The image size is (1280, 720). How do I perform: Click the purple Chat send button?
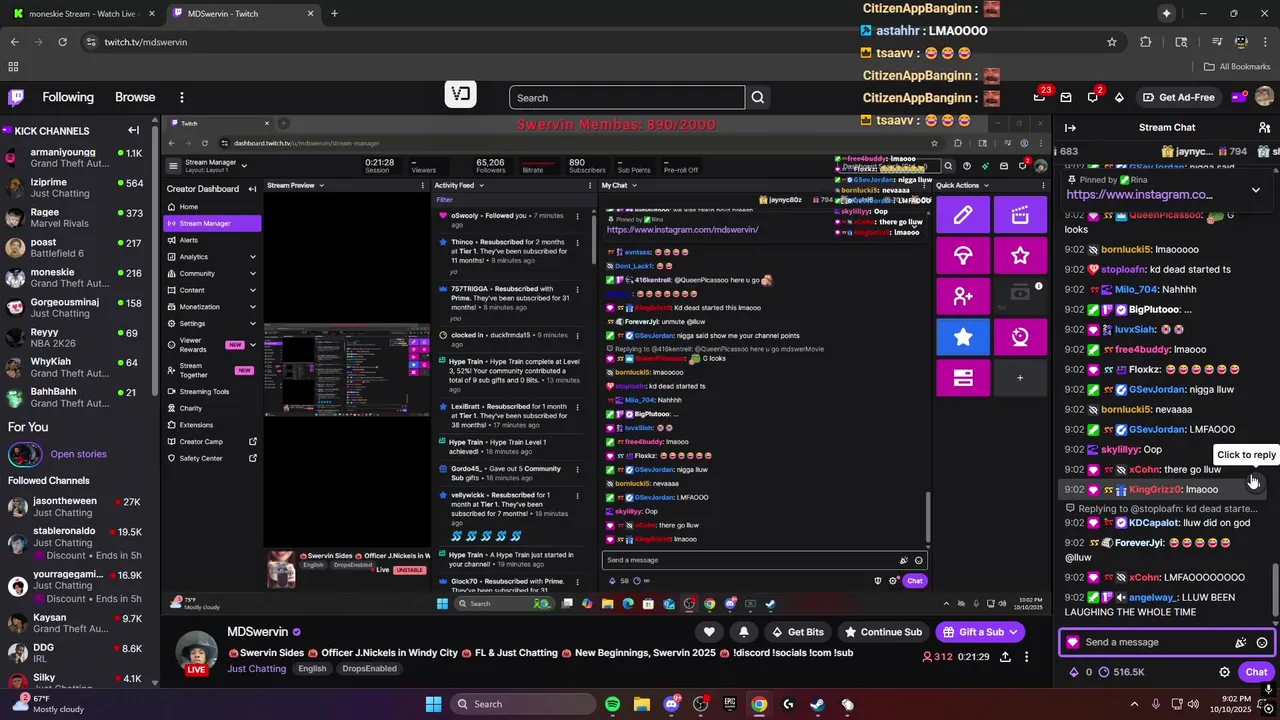click(1256, 672)
